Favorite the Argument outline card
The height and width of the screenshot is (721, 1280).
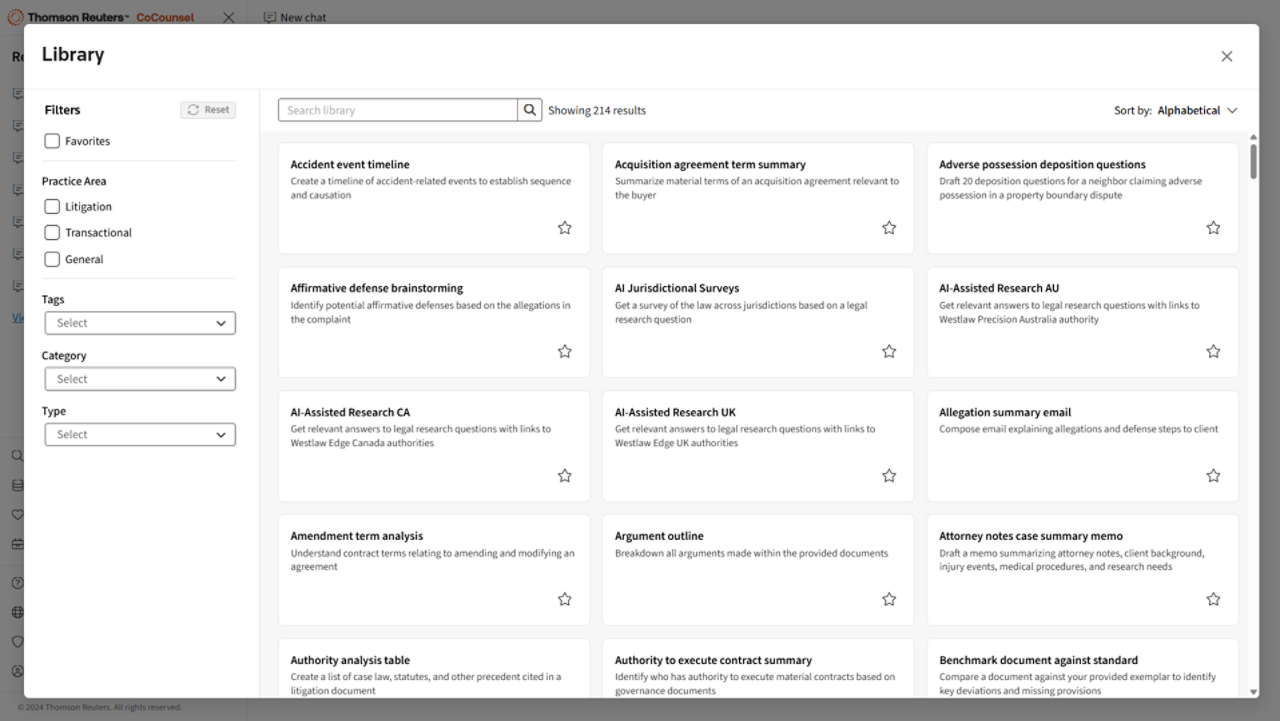tap(888, 600)
